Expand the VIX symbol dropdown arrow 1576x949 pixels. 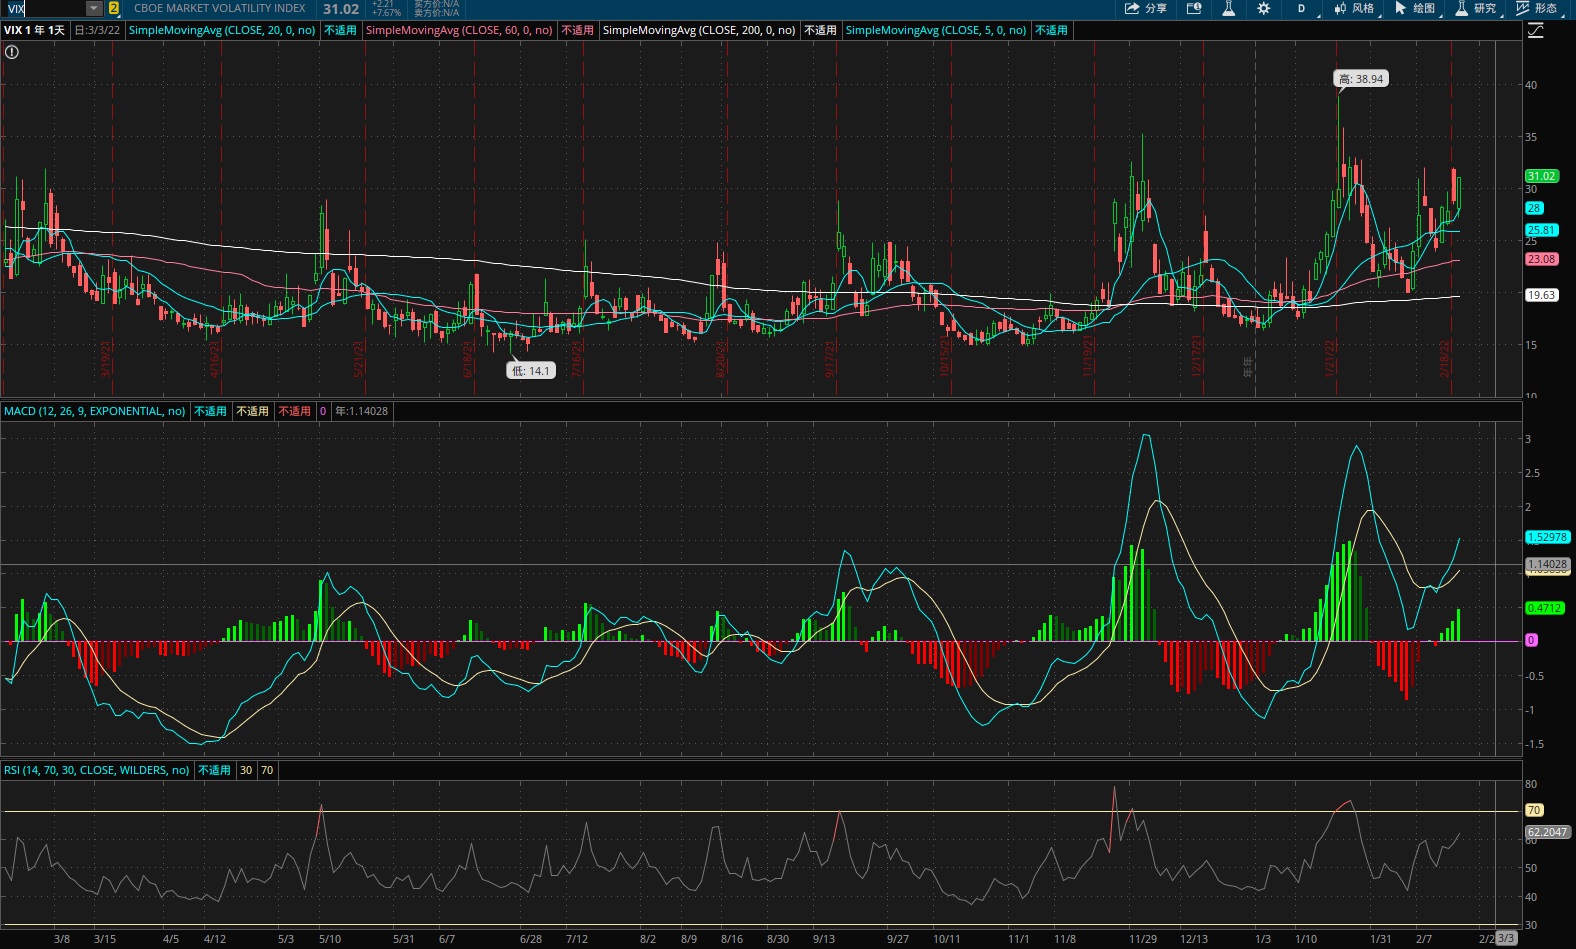[x=94, y=8]
